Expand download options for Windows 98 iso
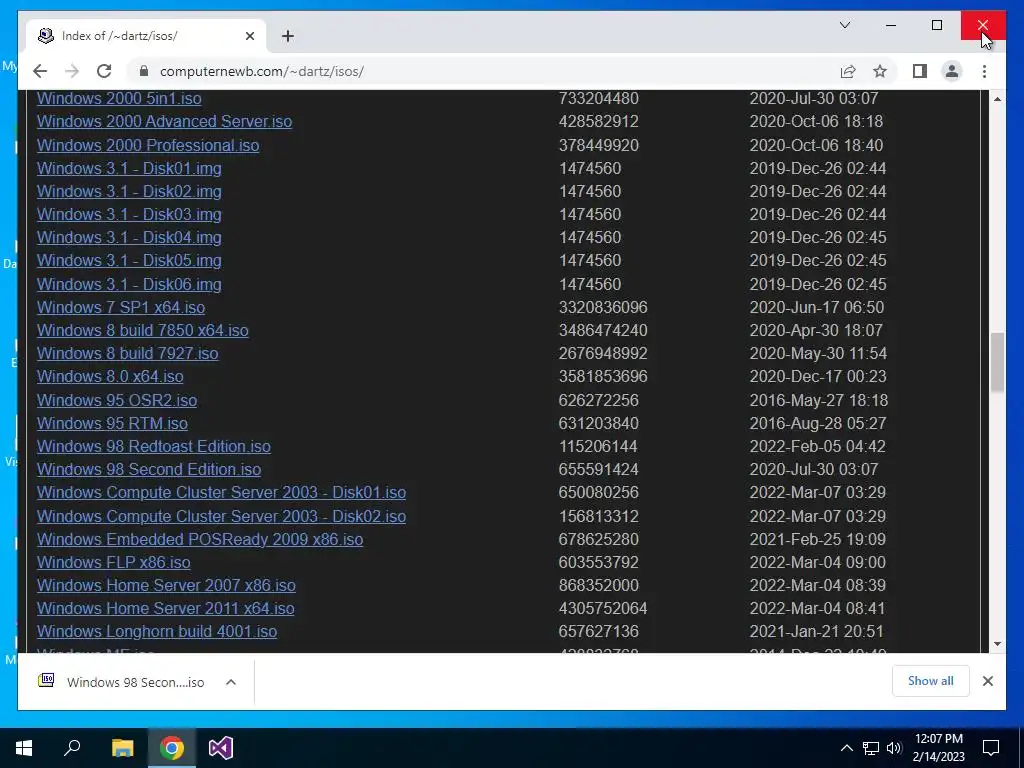 [x=231, y=682]
